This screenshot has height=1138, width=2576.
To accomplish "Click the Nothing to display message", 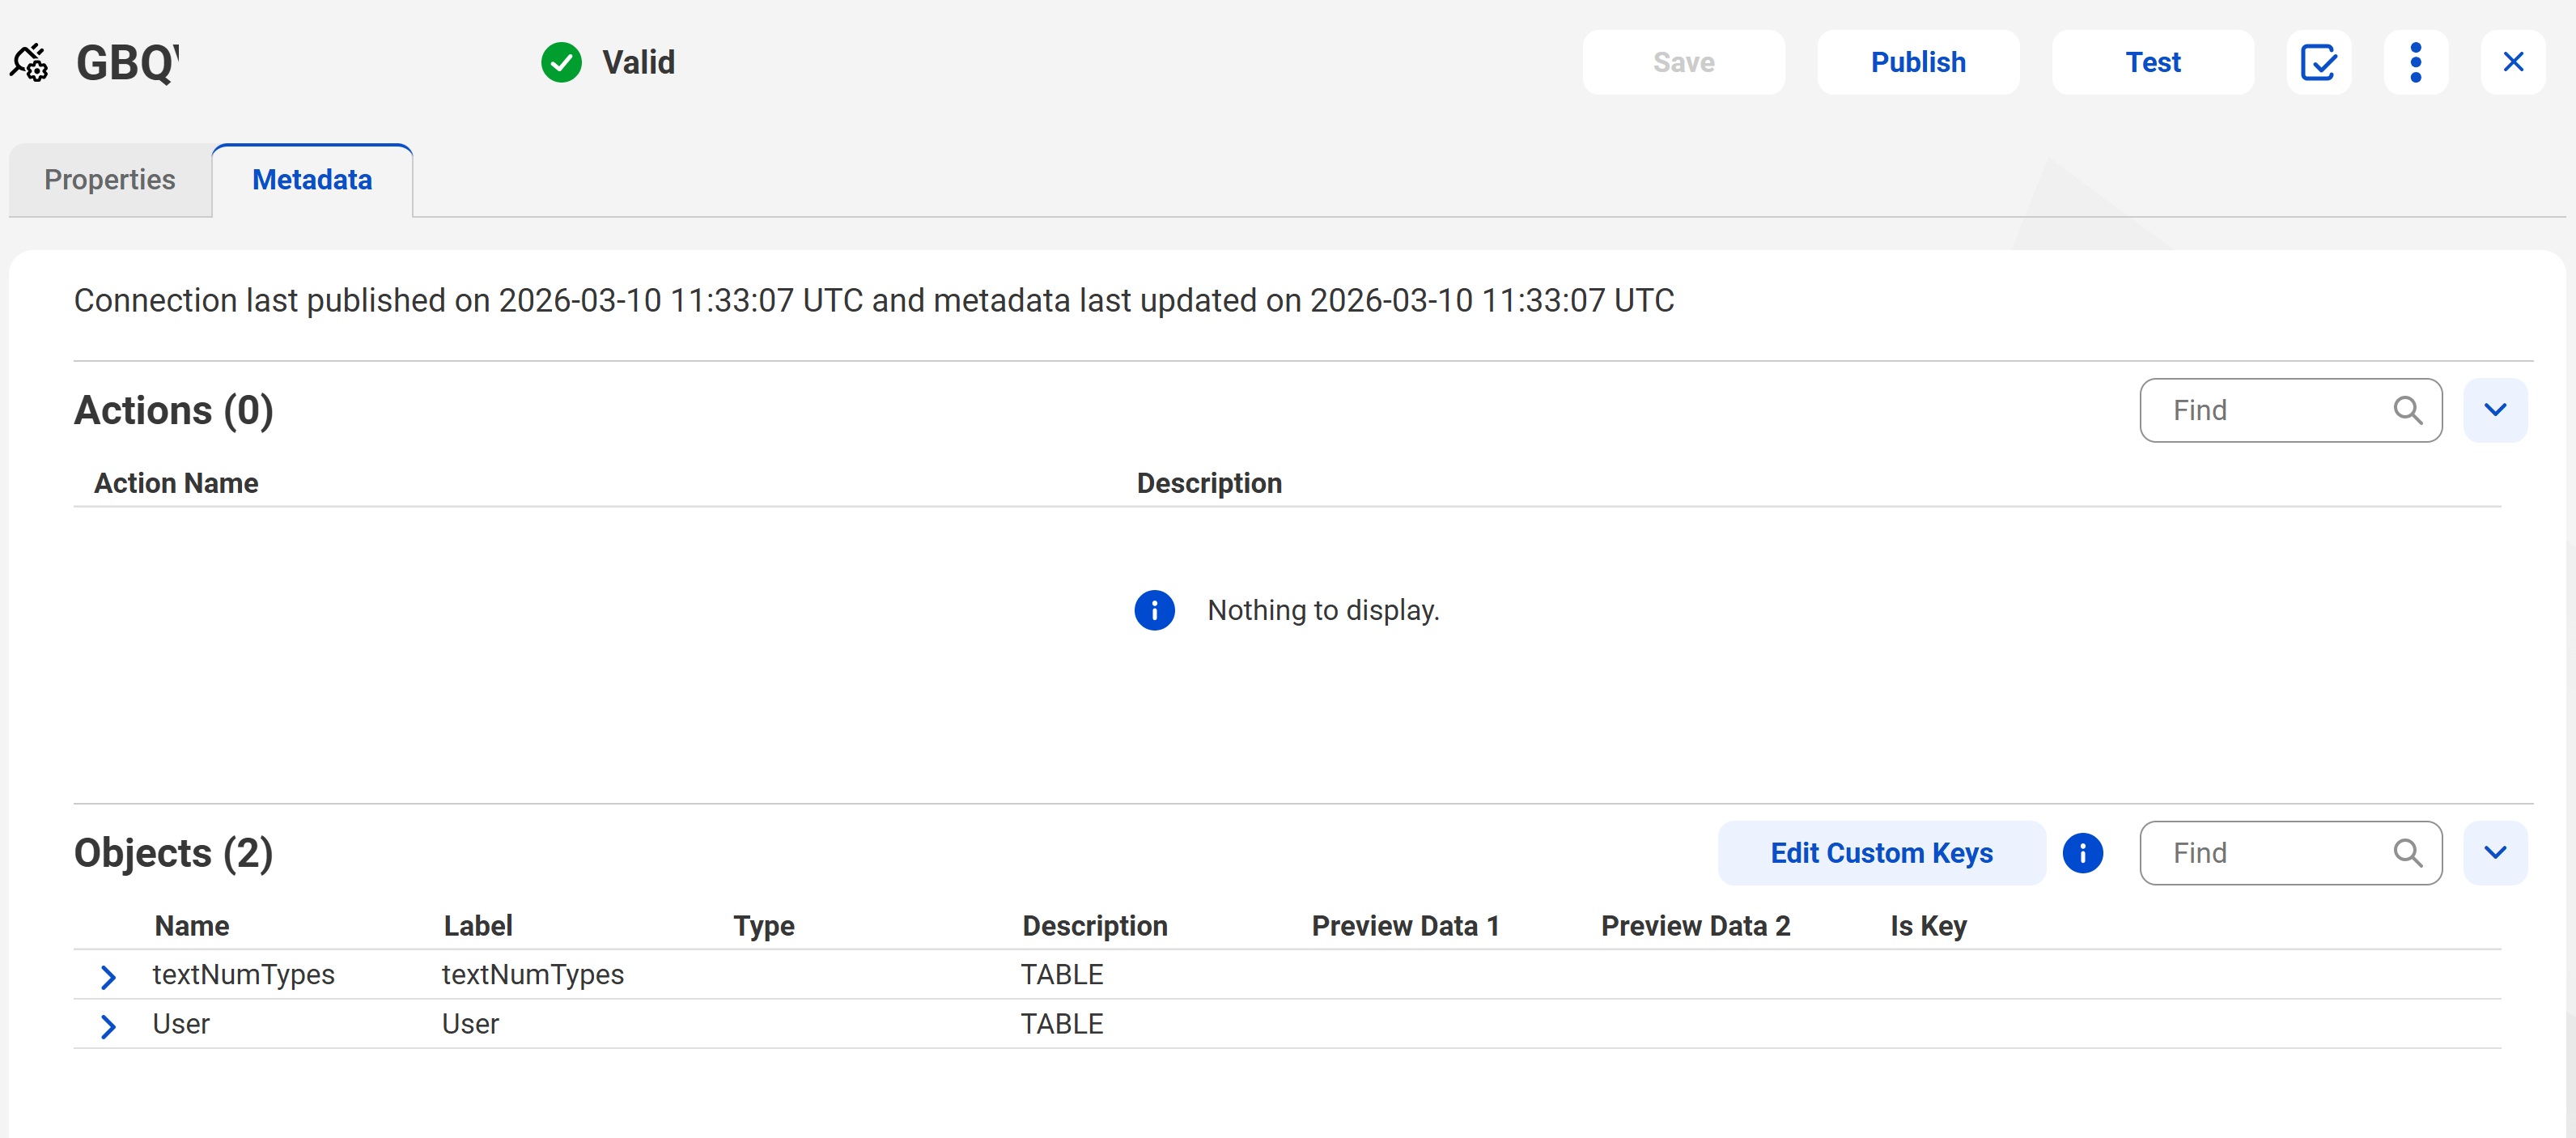I will 1323,610.
